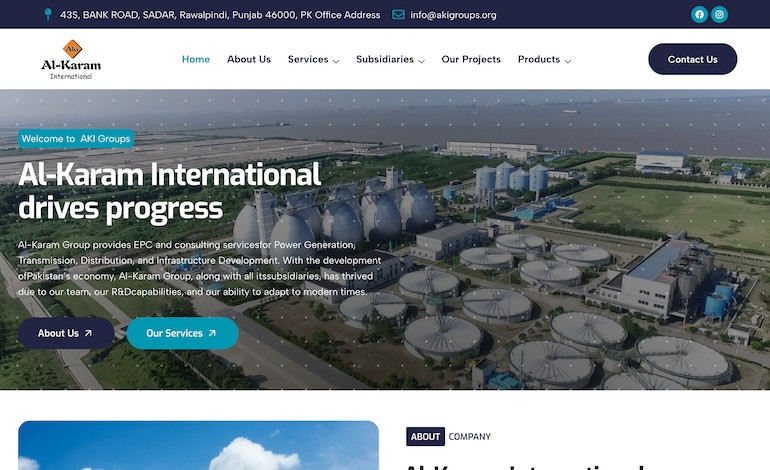This screenshot has width=770, height=470.
Task: Click the Our Services button
Action: click(183, 333)
